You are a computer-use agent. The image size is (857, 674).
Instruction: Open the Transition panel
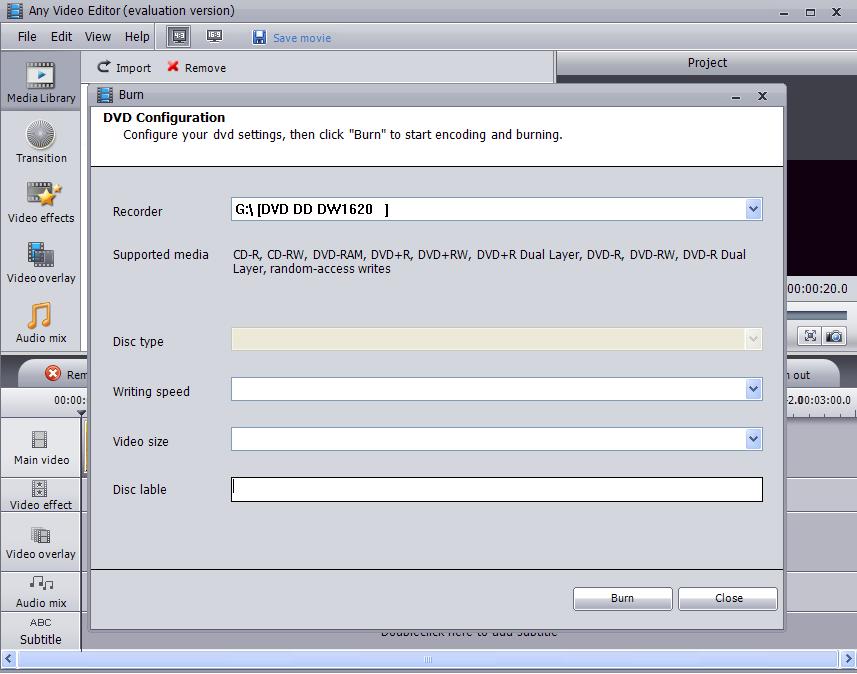[41, 142]
